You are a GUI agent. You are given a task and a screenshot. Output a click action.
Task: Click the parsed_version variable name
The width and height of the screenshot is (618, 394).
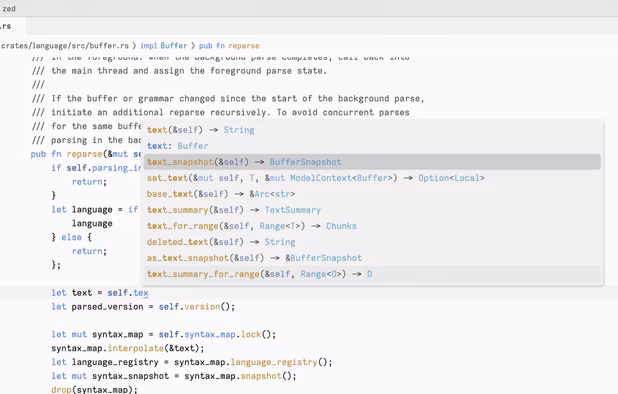coord(107,307)
